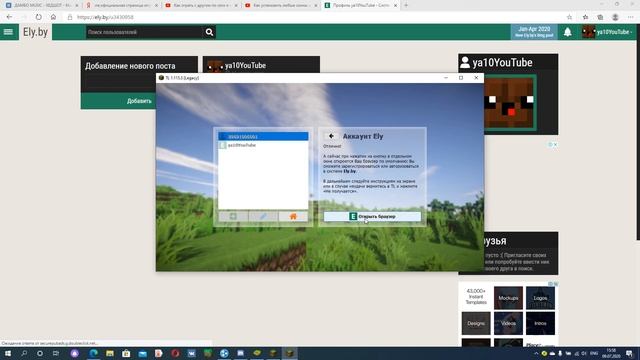Viewport: 640px width, 360px height.
Task: Open Microsoft Edge from the taskbar
Action: [x=93, y=353]
